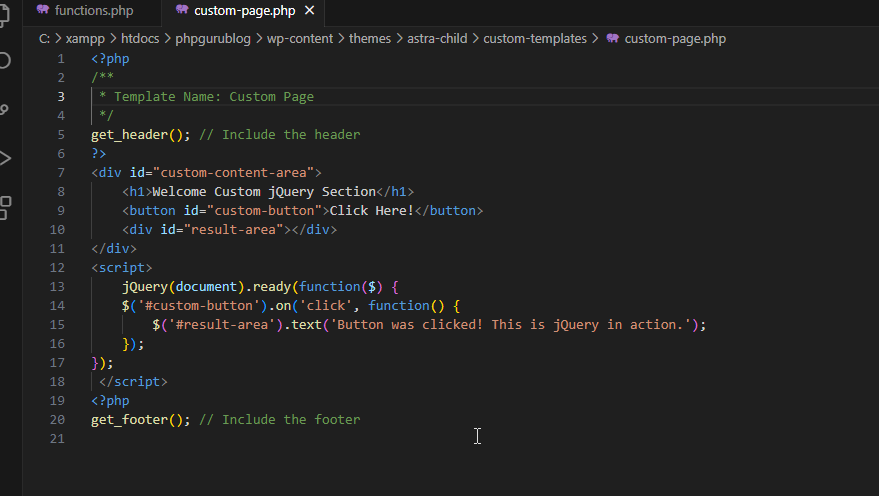
Task: Expand the wp-content breadcrumb dropdown
Action: coord(298,39)
